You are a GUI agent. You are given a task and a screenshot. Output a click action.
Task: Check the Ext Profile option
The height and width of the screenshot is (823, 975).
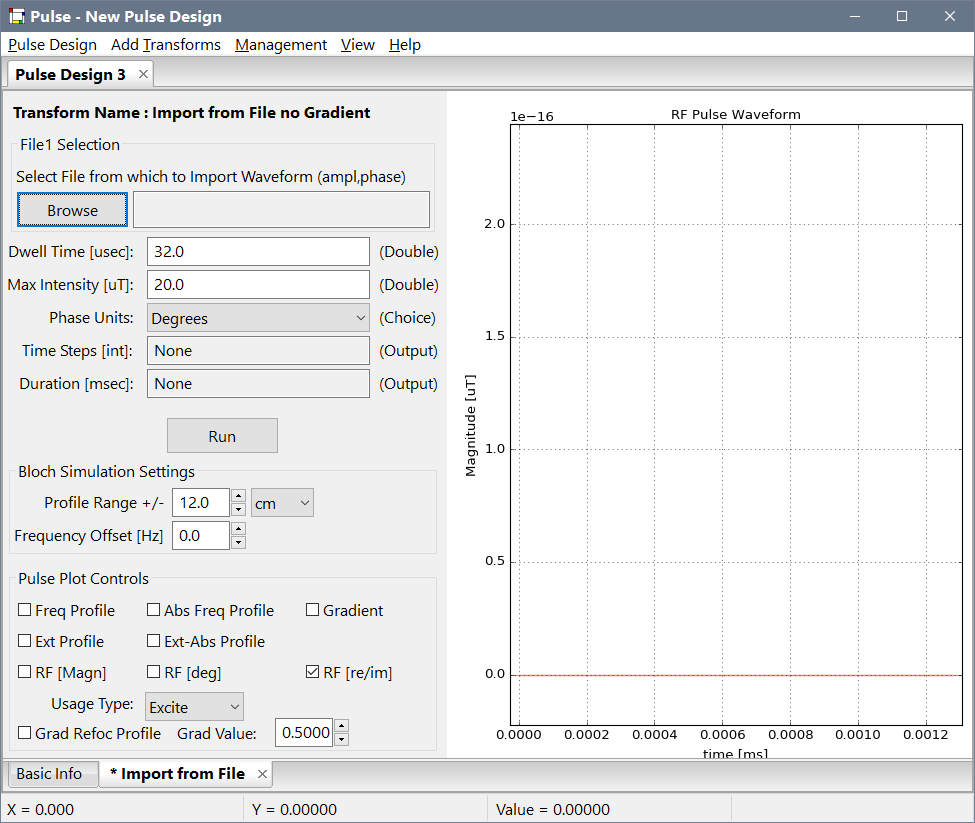[x=25, y=641]
